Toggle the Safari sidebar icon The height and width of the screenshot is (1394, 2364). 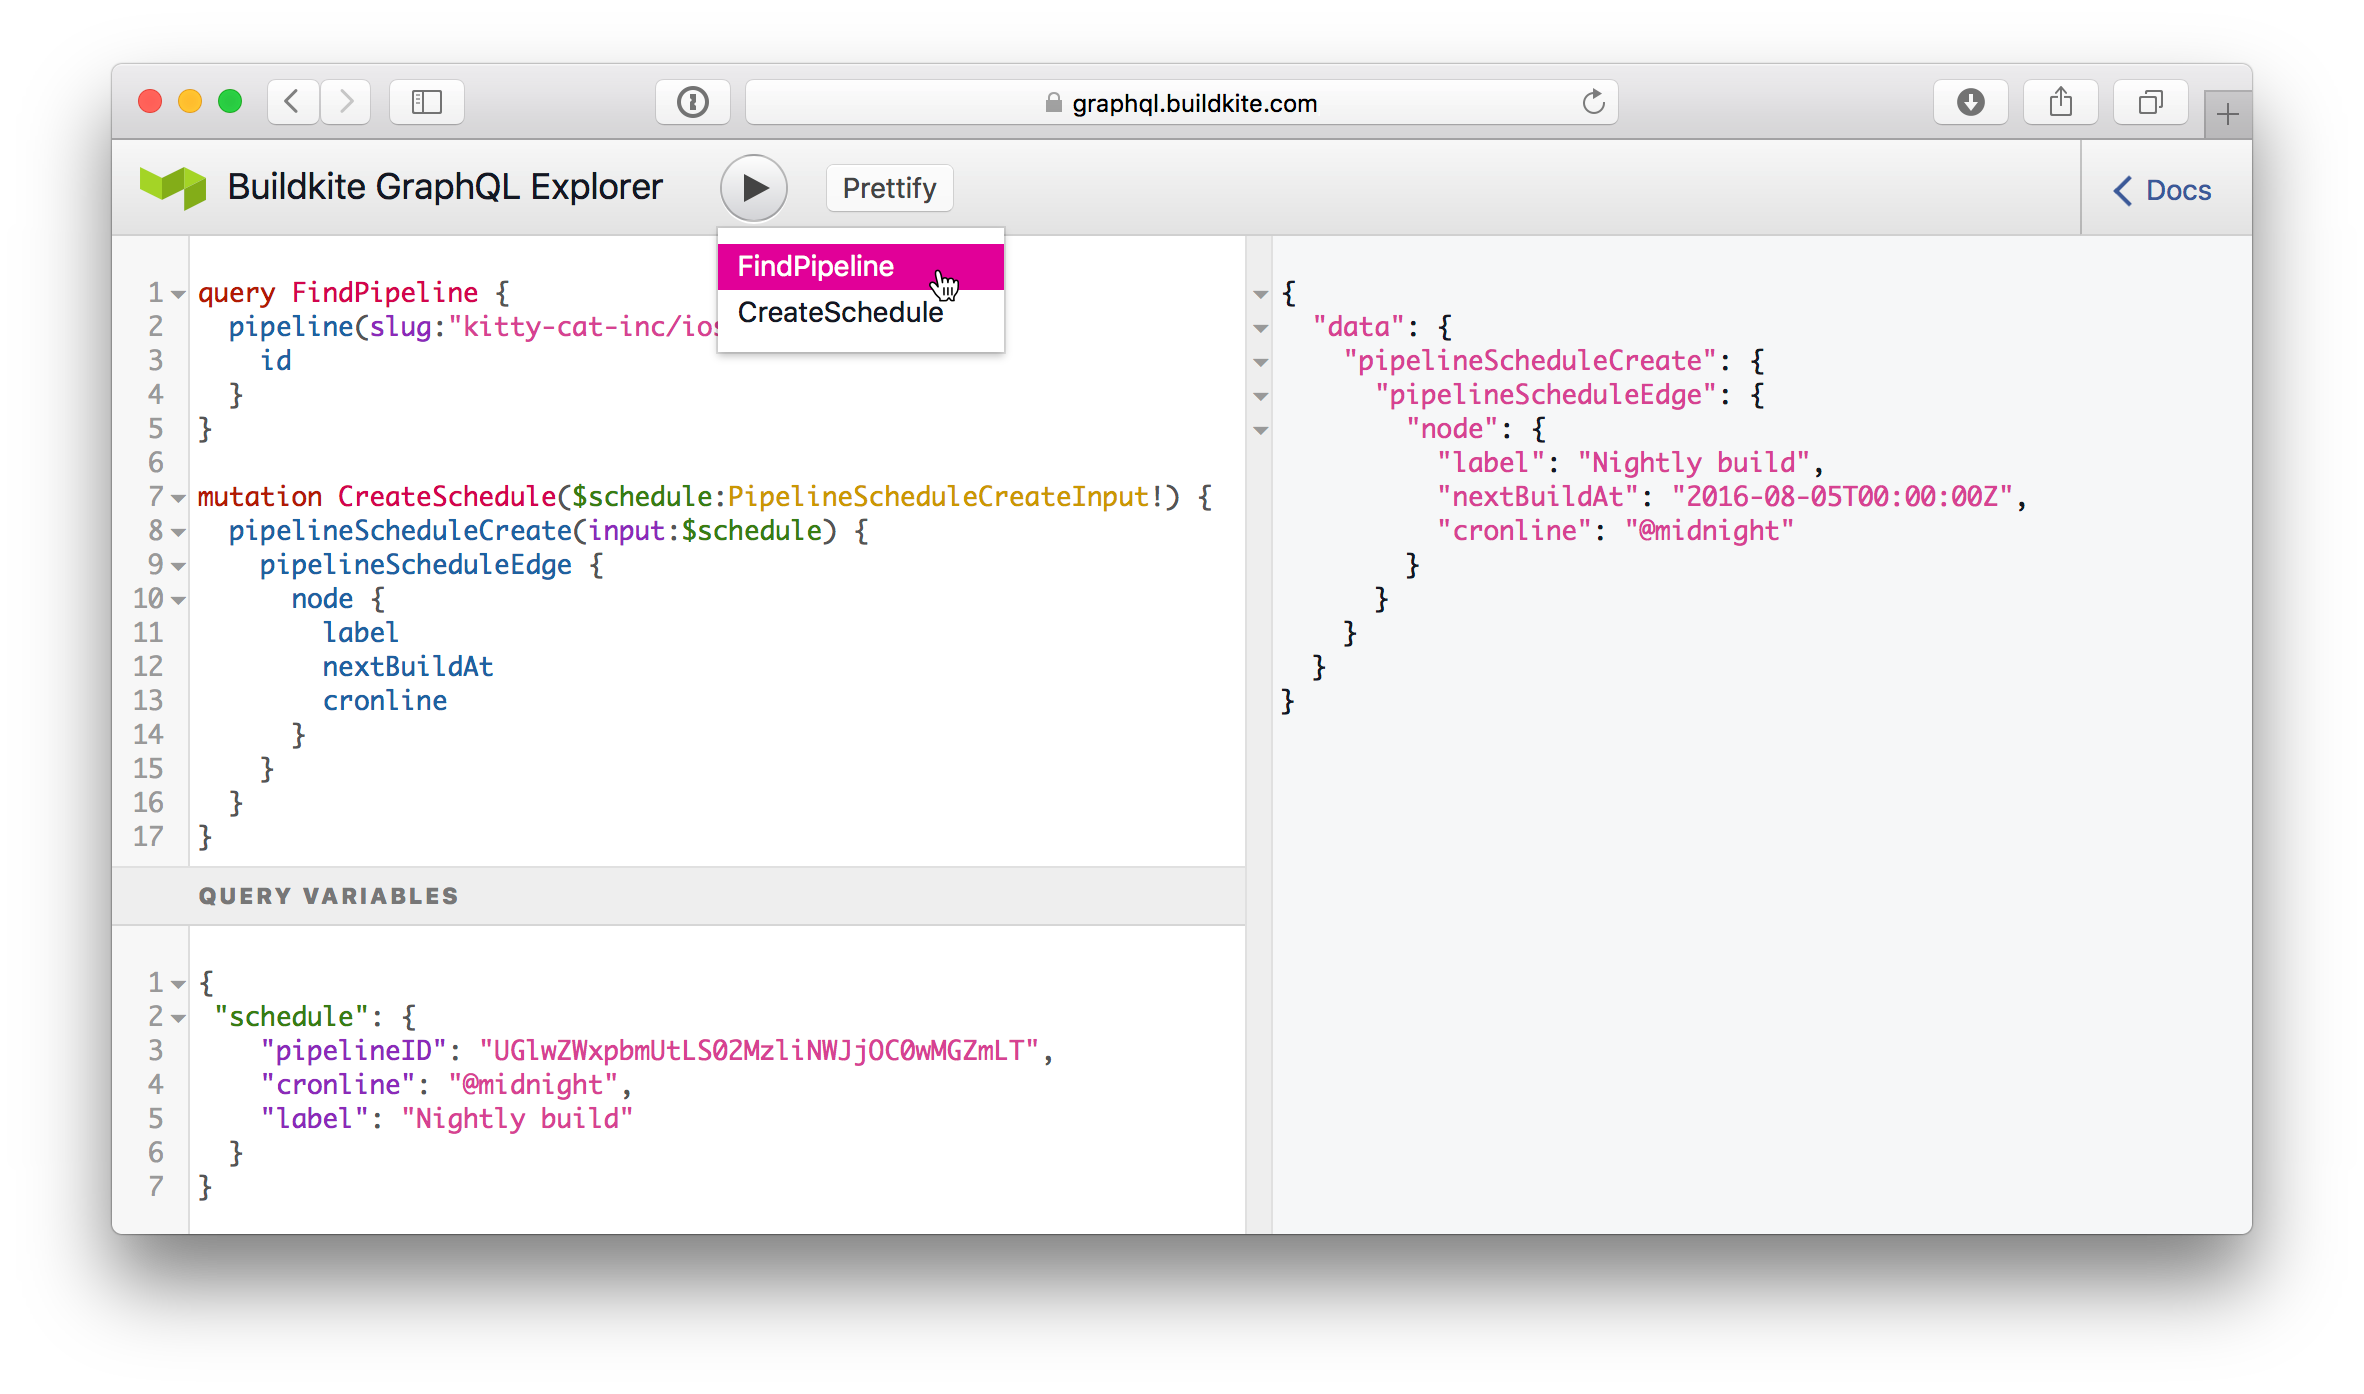coord(427,102)
